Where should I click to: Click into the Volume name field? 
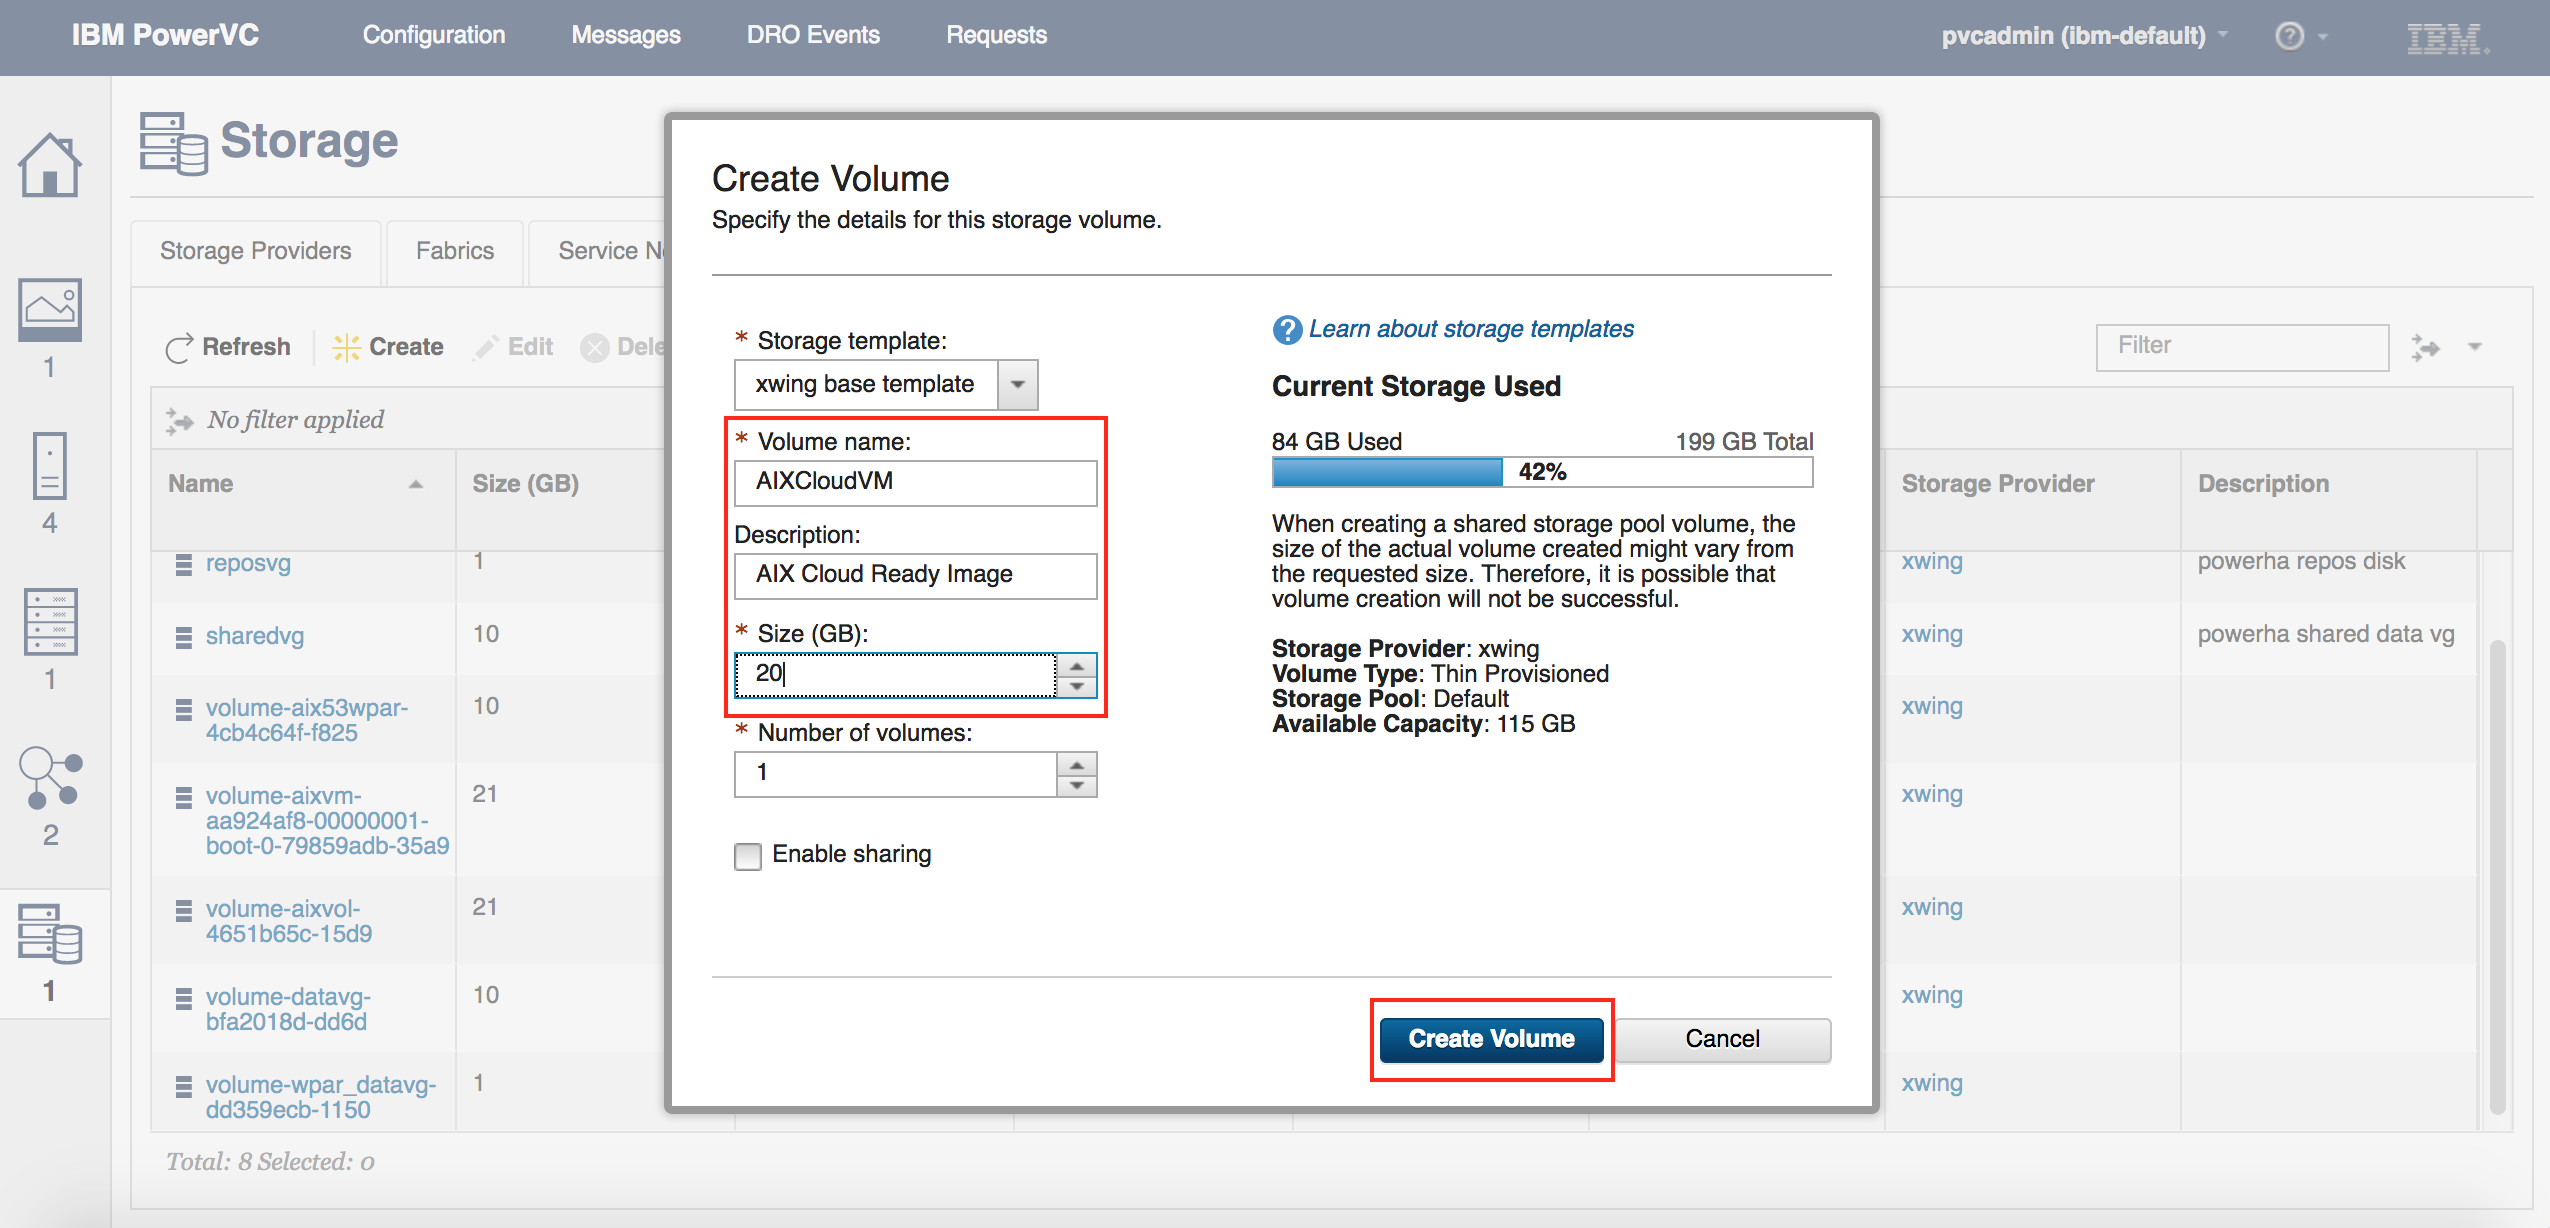[x=915, y=482]
